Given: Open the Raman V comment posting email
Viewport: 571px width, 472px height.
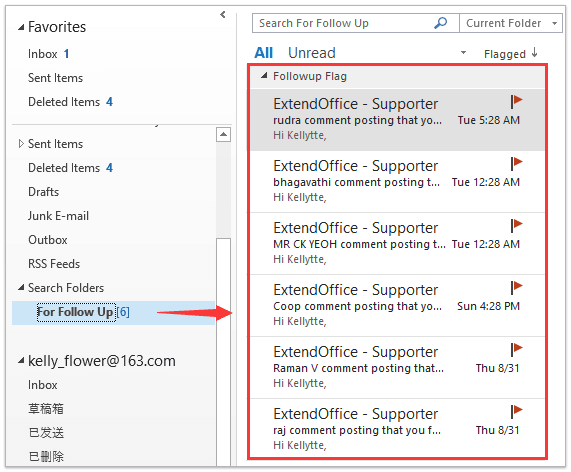Looking at the screenshot, I should (397, 368).
